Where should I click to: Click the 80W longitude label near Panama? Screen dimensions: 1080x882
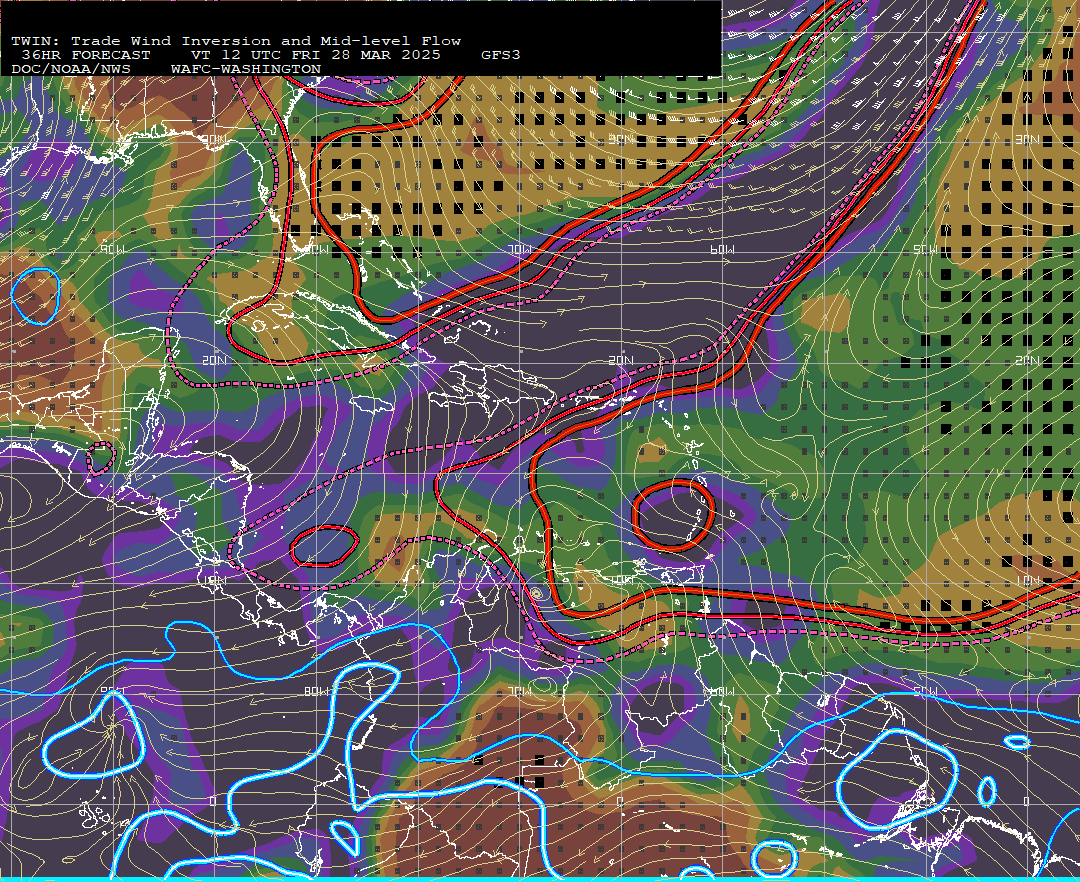tap(315, 691)
